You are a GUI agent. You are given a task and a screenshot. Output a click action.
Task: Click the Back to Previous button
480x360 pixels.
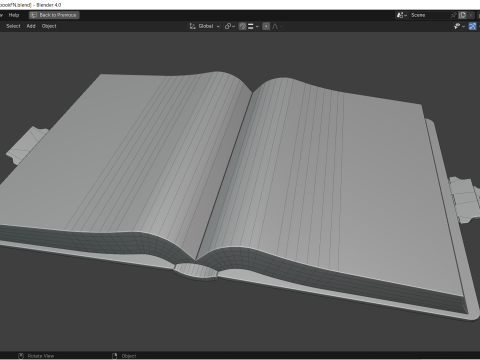tap(54, 15)
